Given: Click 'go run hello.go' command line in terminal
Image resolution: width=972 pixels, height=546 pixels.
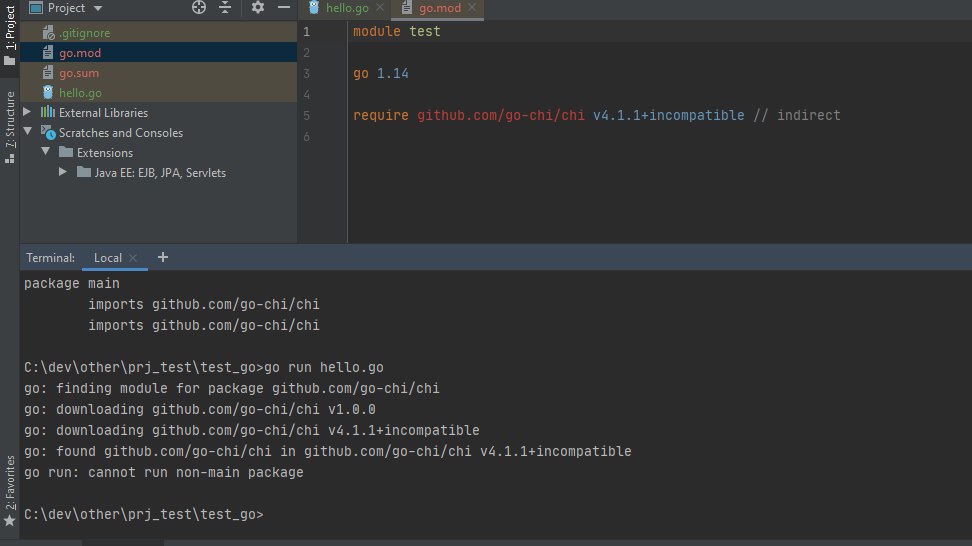Looking at the screenshot, I should click(204, 368).
